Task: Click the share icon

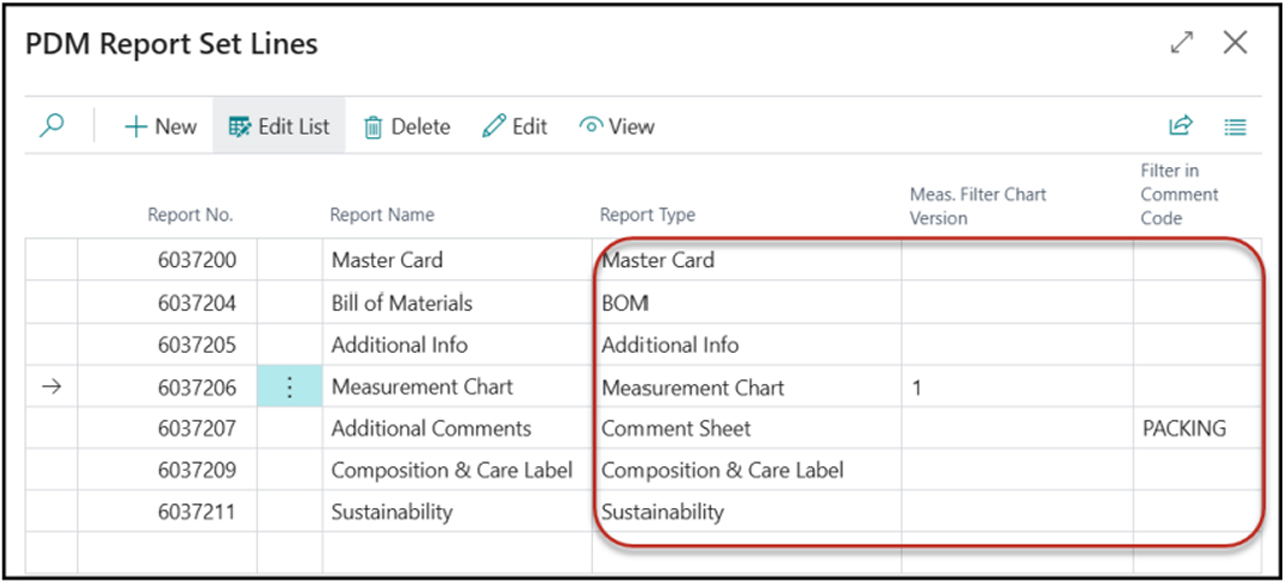Action: [1181, 126]
